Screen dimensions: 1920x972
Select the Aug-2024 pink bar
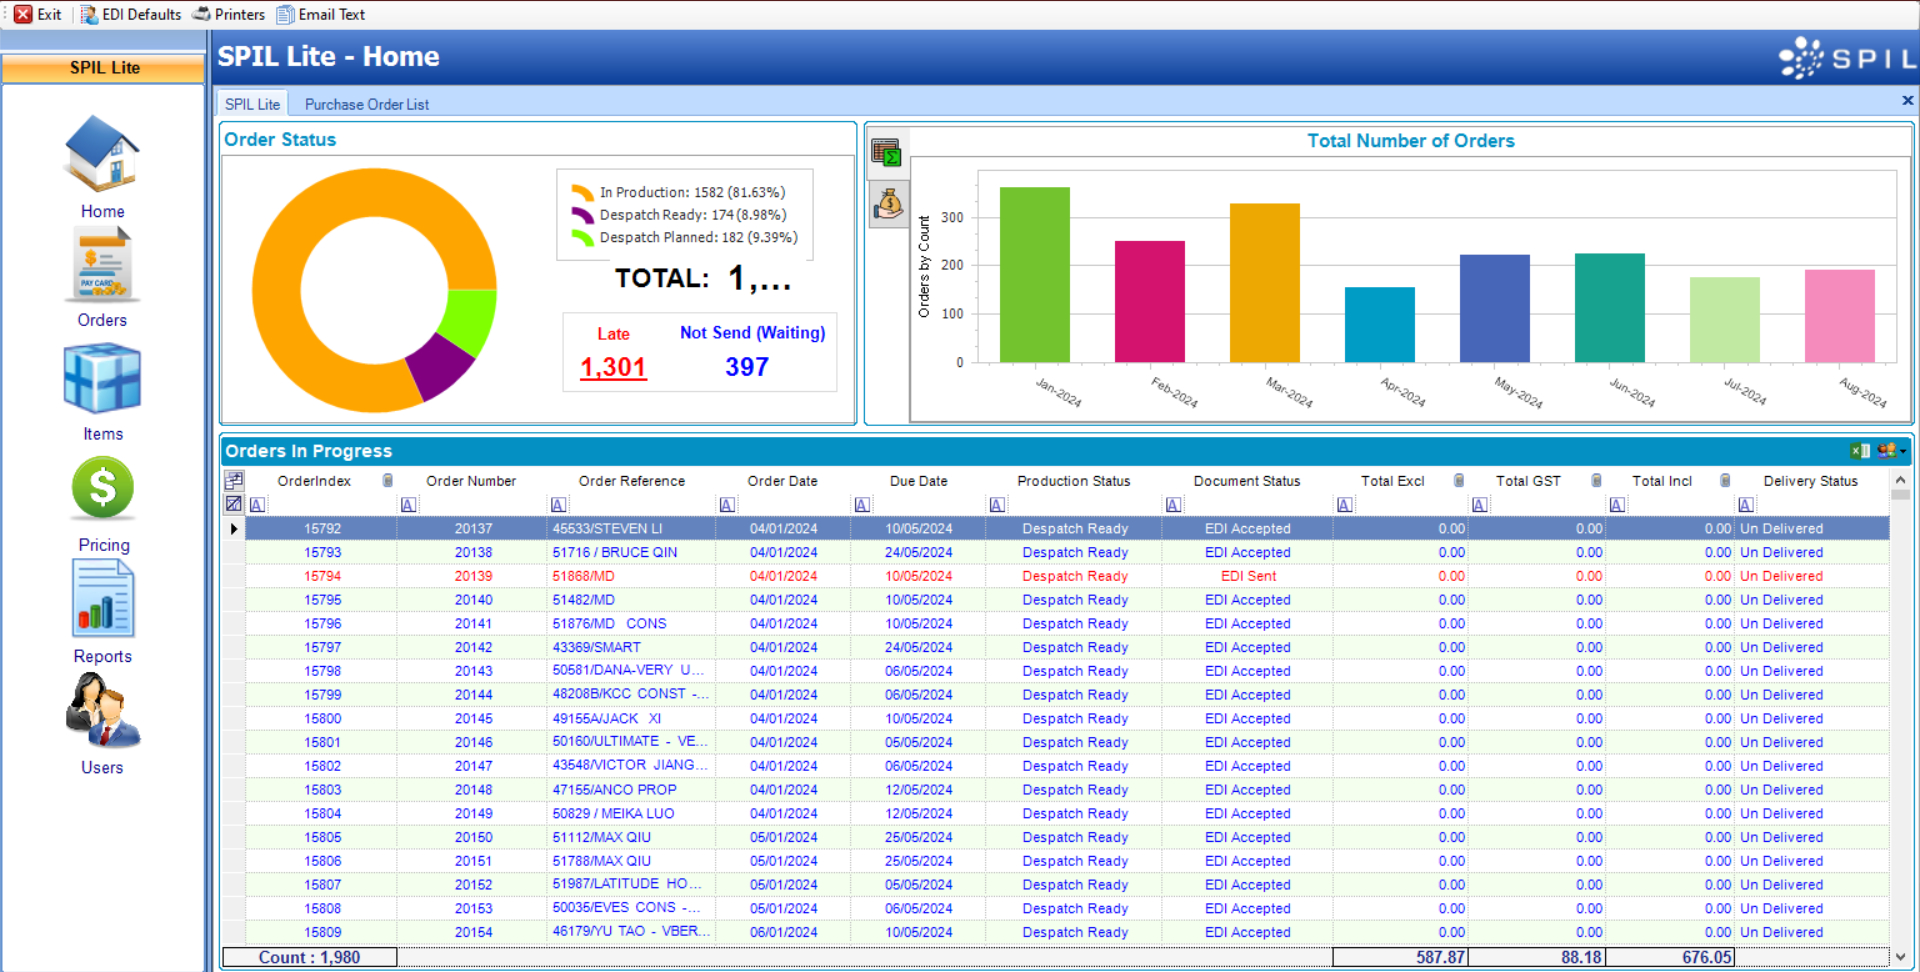pyautogui.click(x=1839, y=316)
